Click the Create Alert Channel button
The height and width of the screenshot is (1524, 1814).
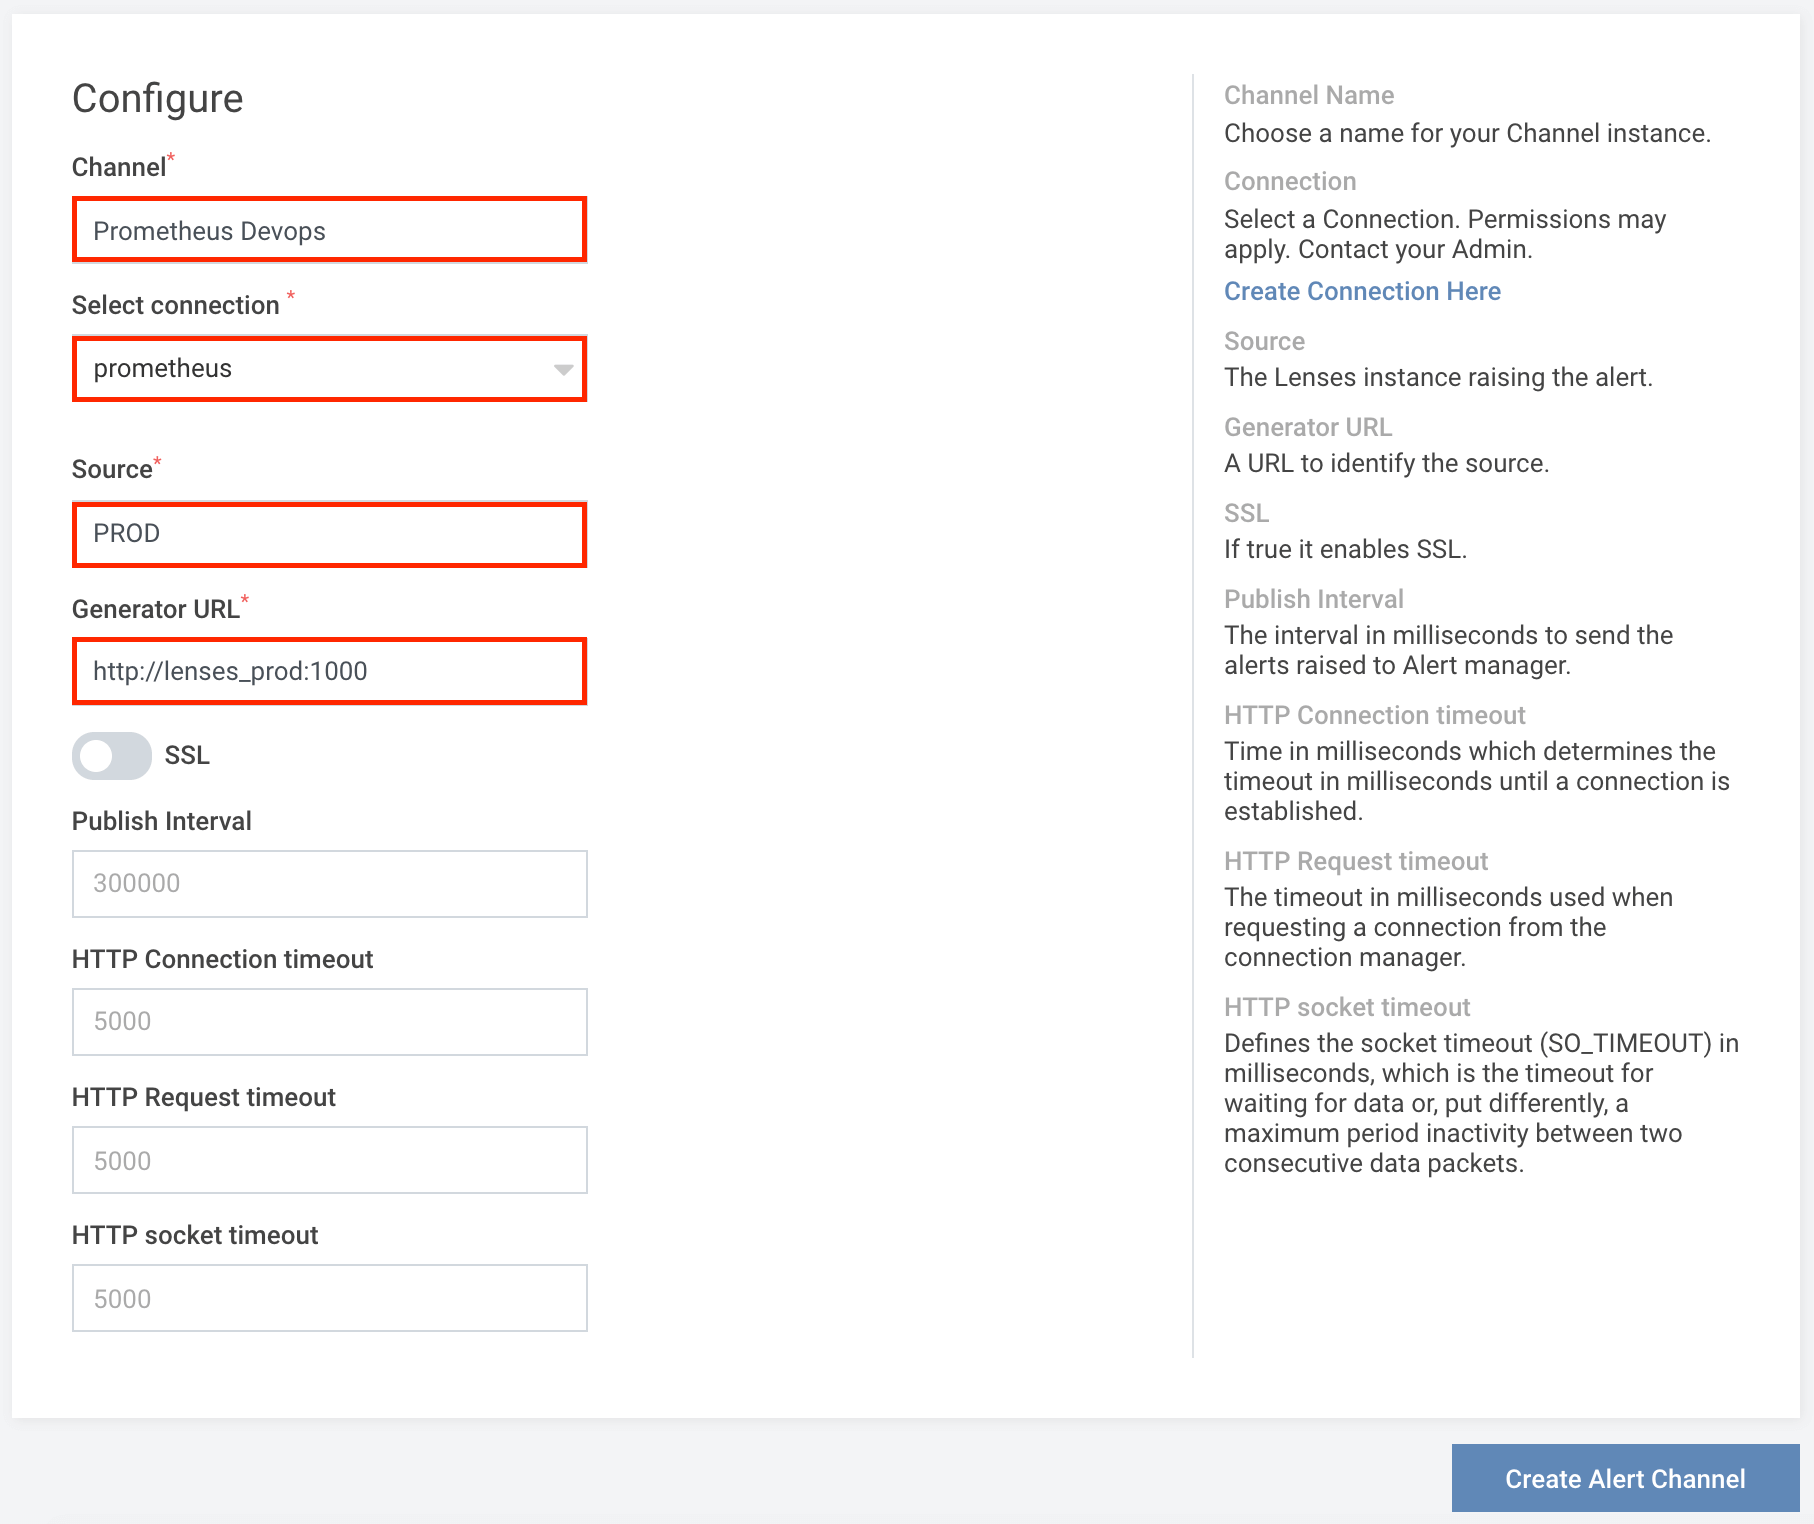pyautogui.click(x=1625, y=1478)
